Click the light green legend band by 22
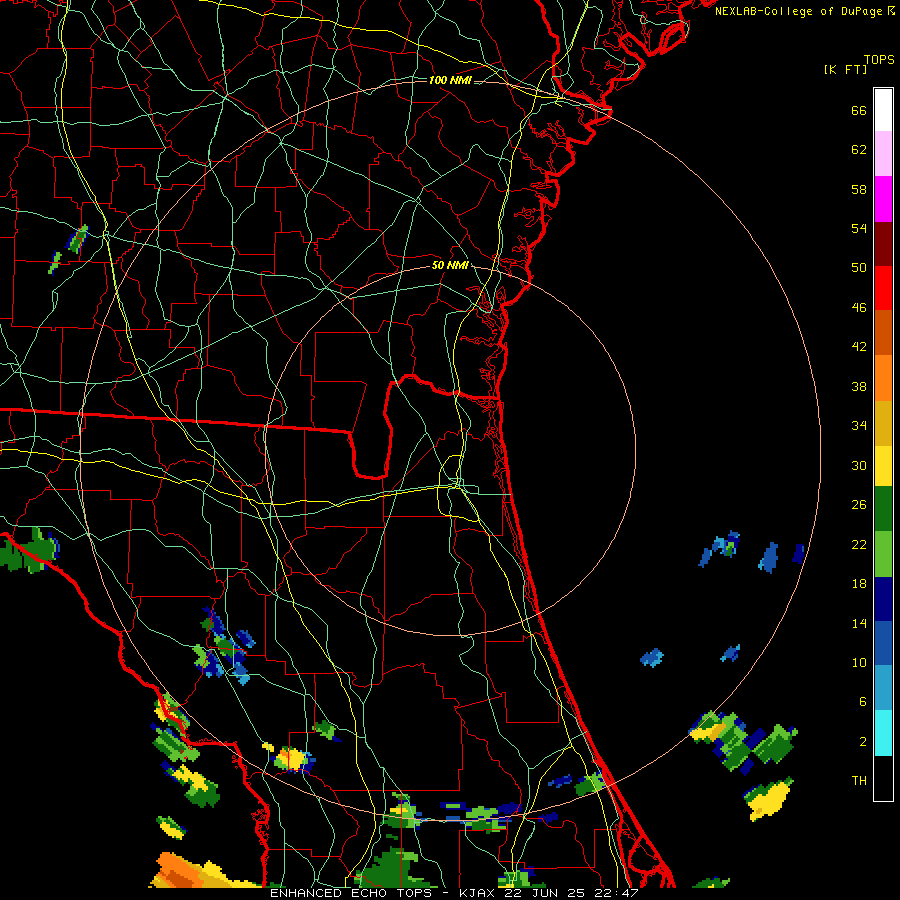Viewport: 900px width, 900px height. 883,554
